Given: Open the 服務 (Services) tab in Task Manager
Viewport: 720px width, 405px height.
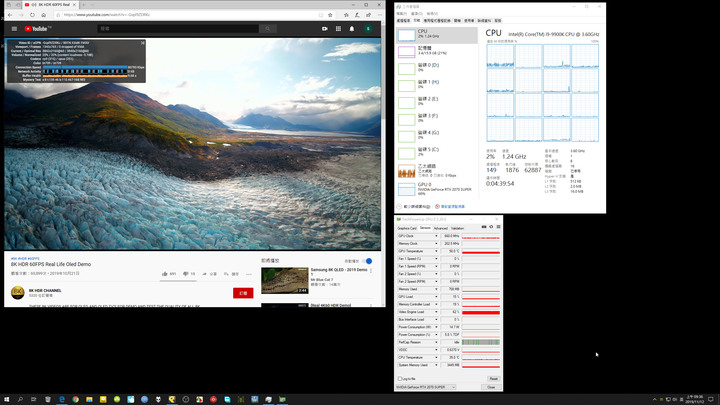Looking at the screenshot, I should (x=498, y=21).
